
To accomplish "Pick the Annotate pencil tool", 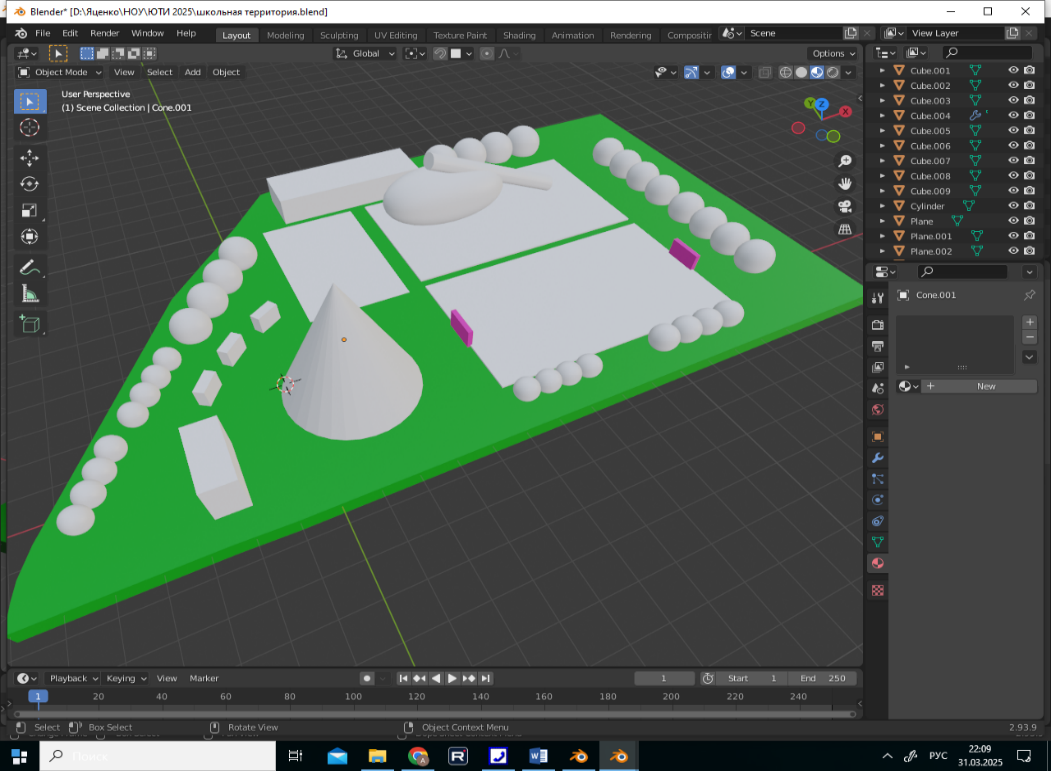I will (29, 267).
